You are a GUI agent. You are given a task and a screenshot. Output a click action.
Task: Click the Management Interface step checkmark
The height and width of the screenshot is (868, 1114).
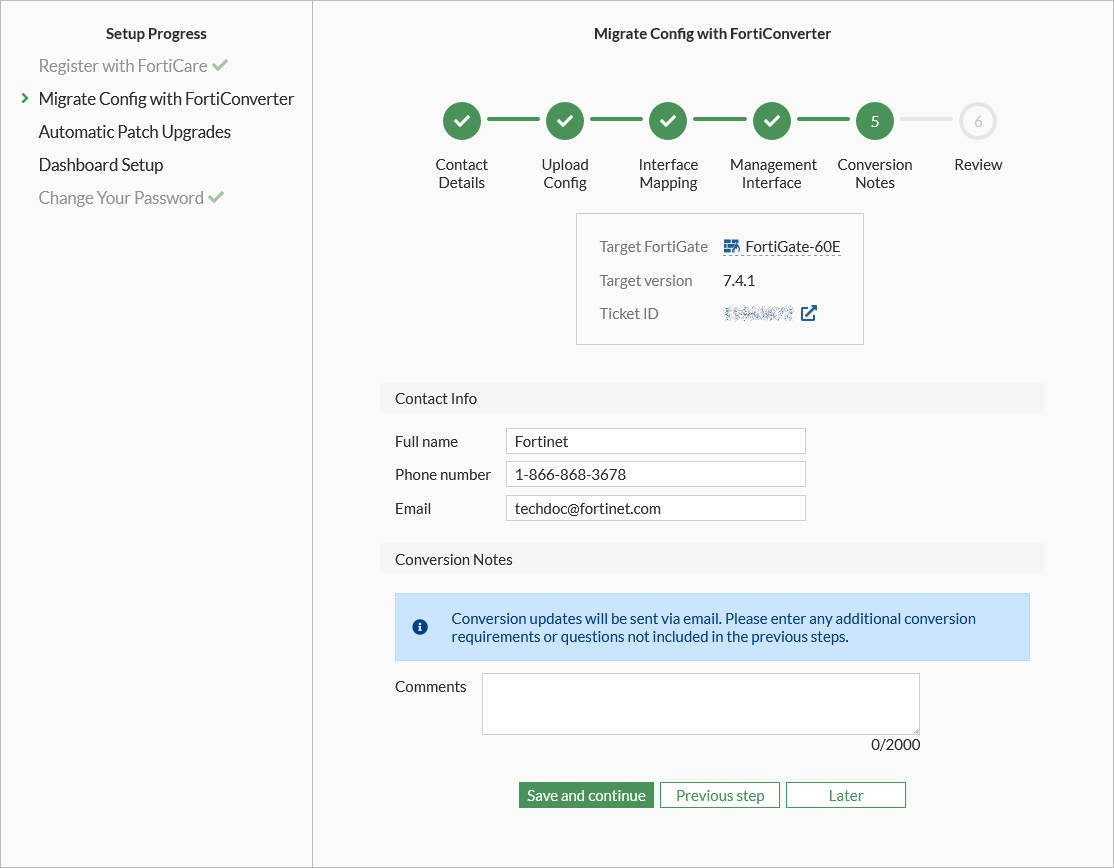pyautogui.click(x=772, y=121)
